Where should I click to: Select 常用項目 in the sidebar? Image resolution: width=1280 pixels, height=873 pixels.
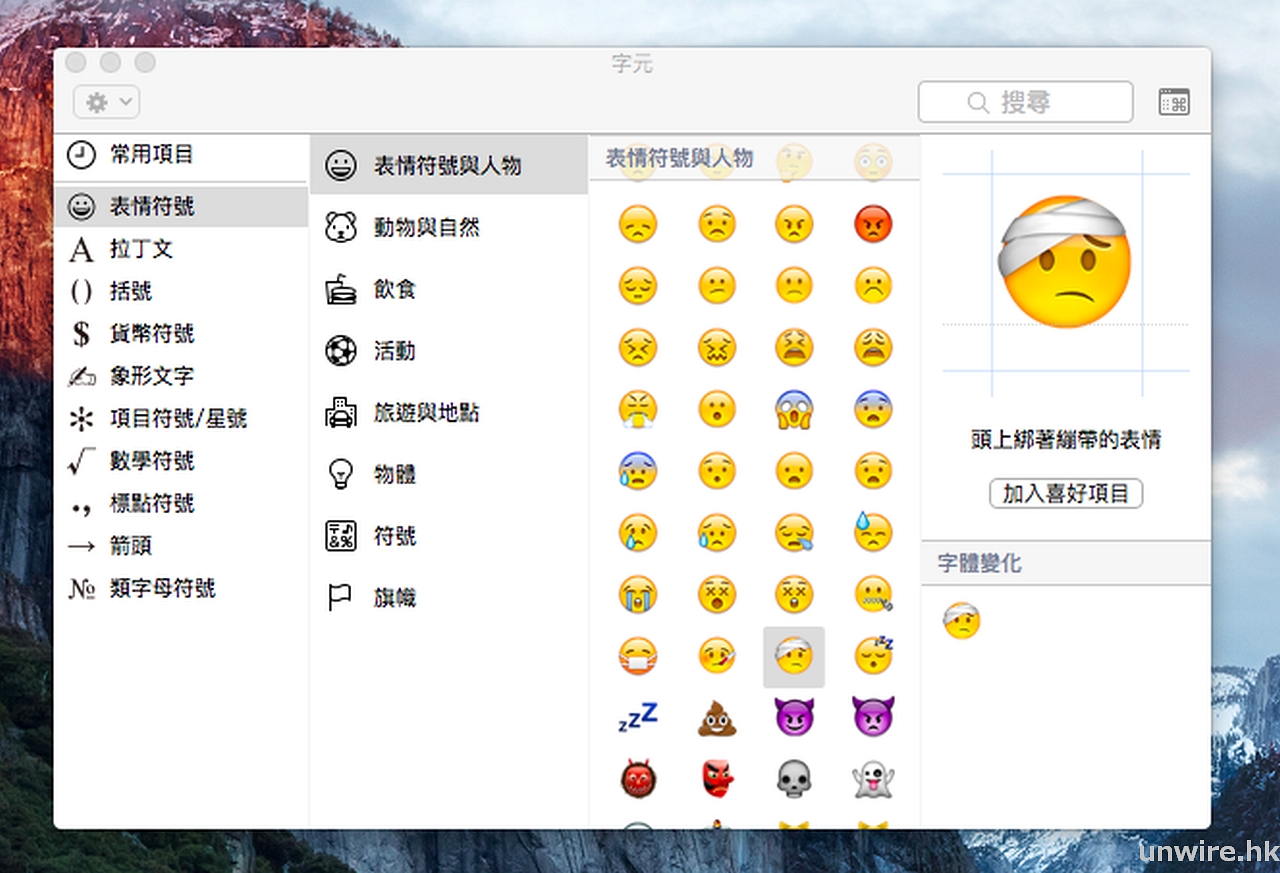151,155
